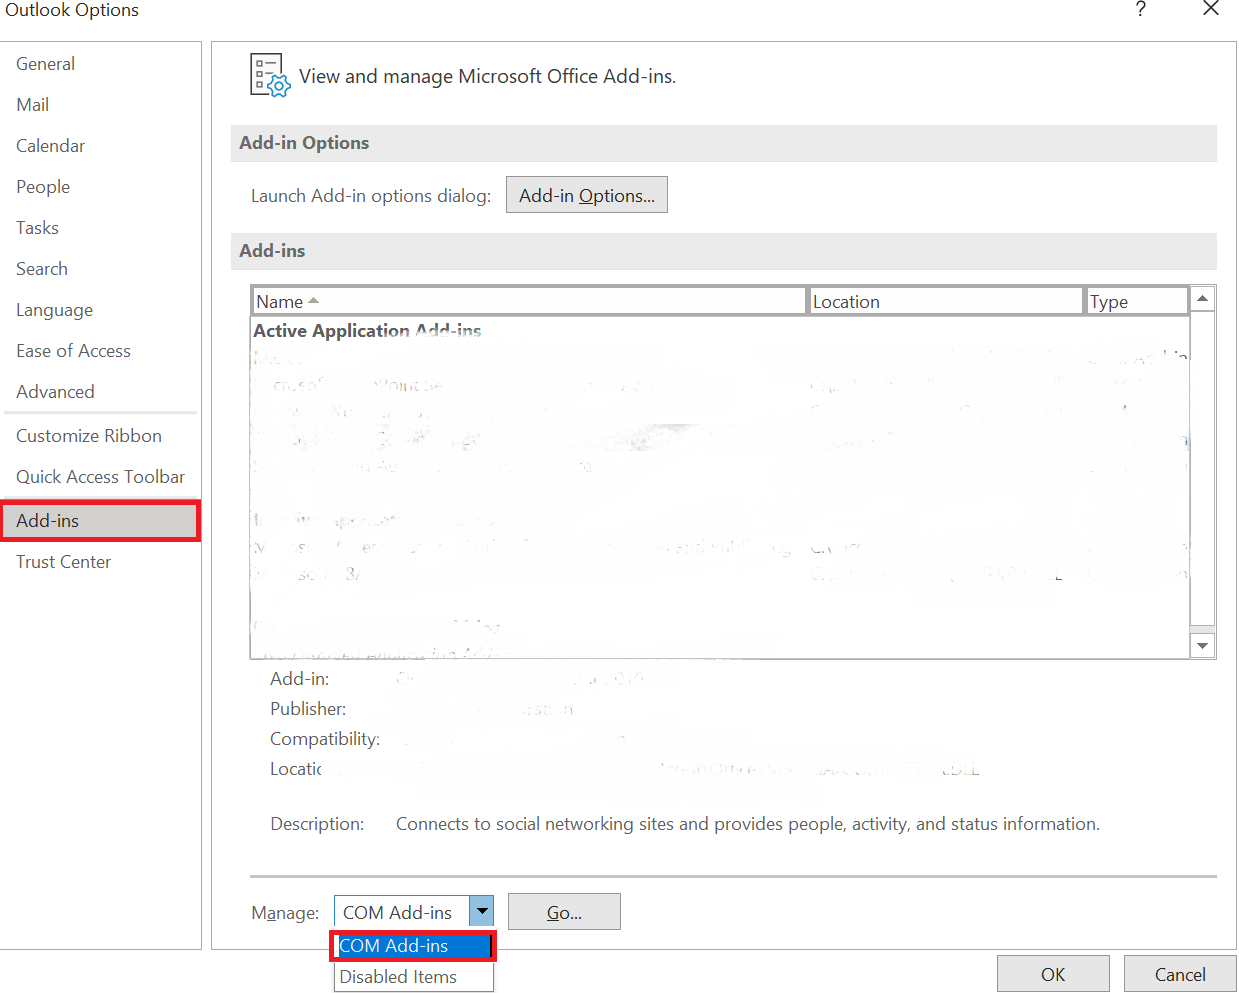Confirm with the OK button

click(x=1053, y=974)
